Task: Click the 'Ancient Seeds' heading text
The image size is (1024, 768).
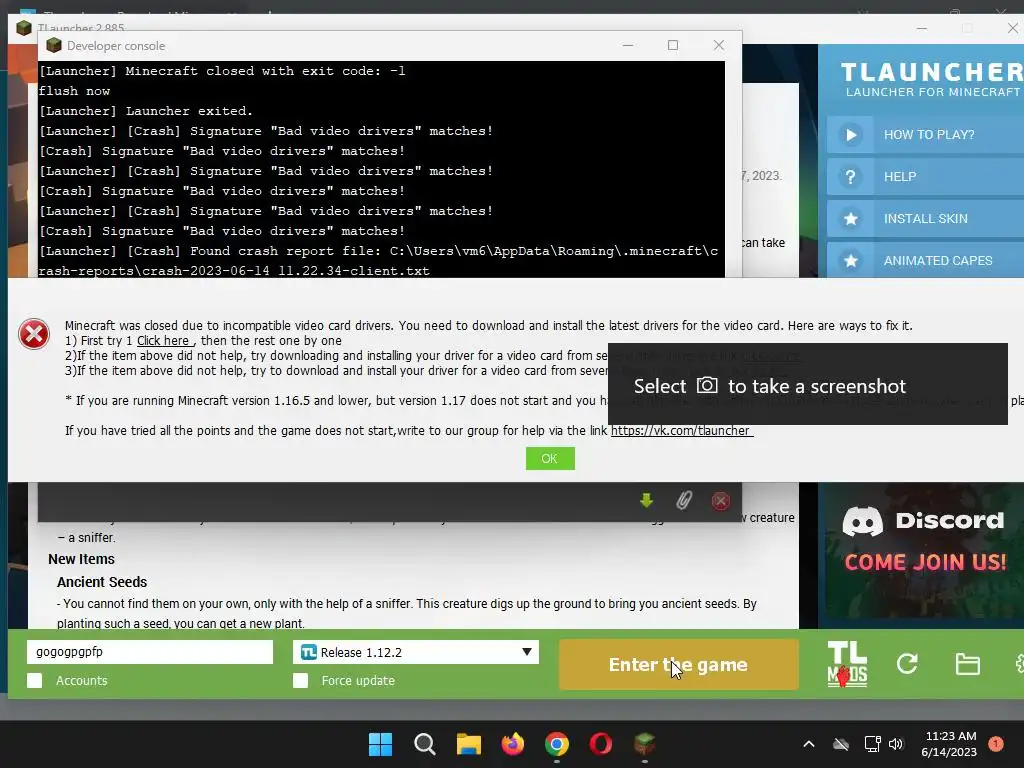Action: (102, 582)
